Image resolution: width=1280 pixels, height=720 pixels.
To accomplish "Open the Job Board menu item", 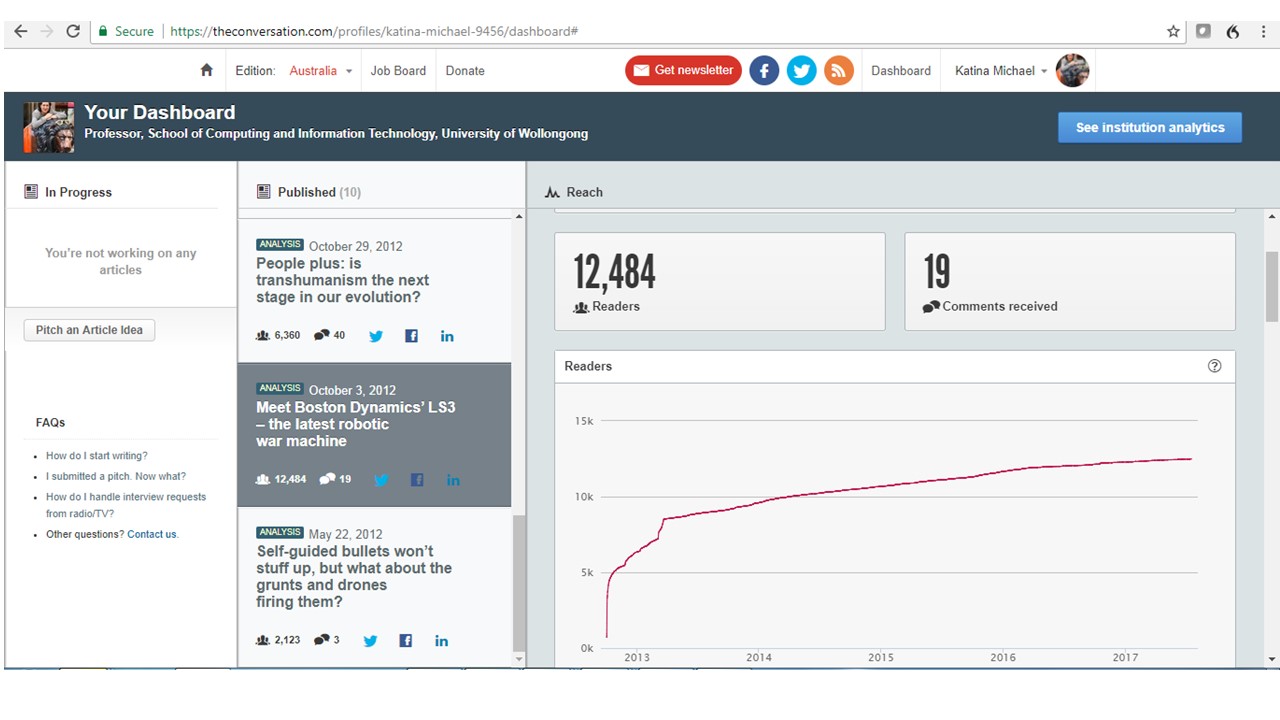I will pos(398,71).
